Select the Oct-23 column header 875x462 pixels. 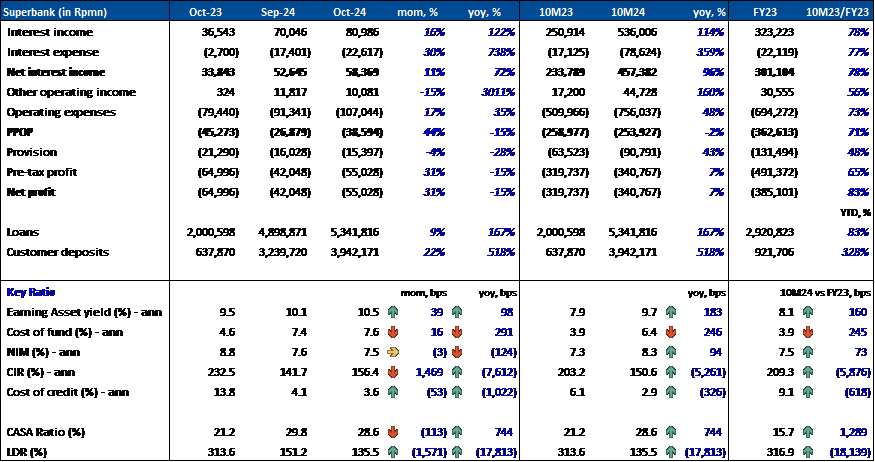(205, 12)
